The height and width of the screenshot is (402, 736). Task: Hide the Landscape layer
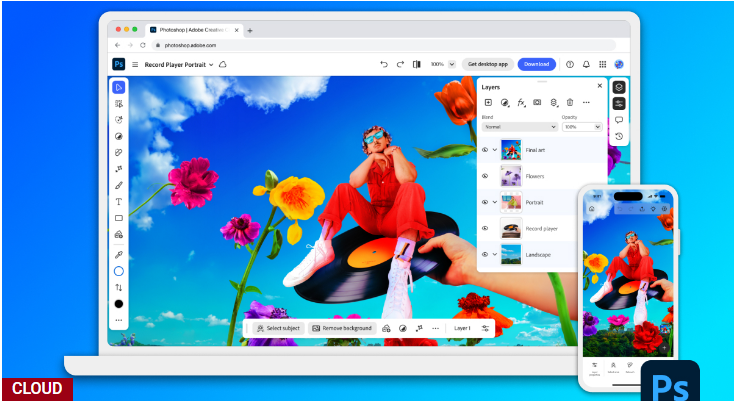coord(485,254)
